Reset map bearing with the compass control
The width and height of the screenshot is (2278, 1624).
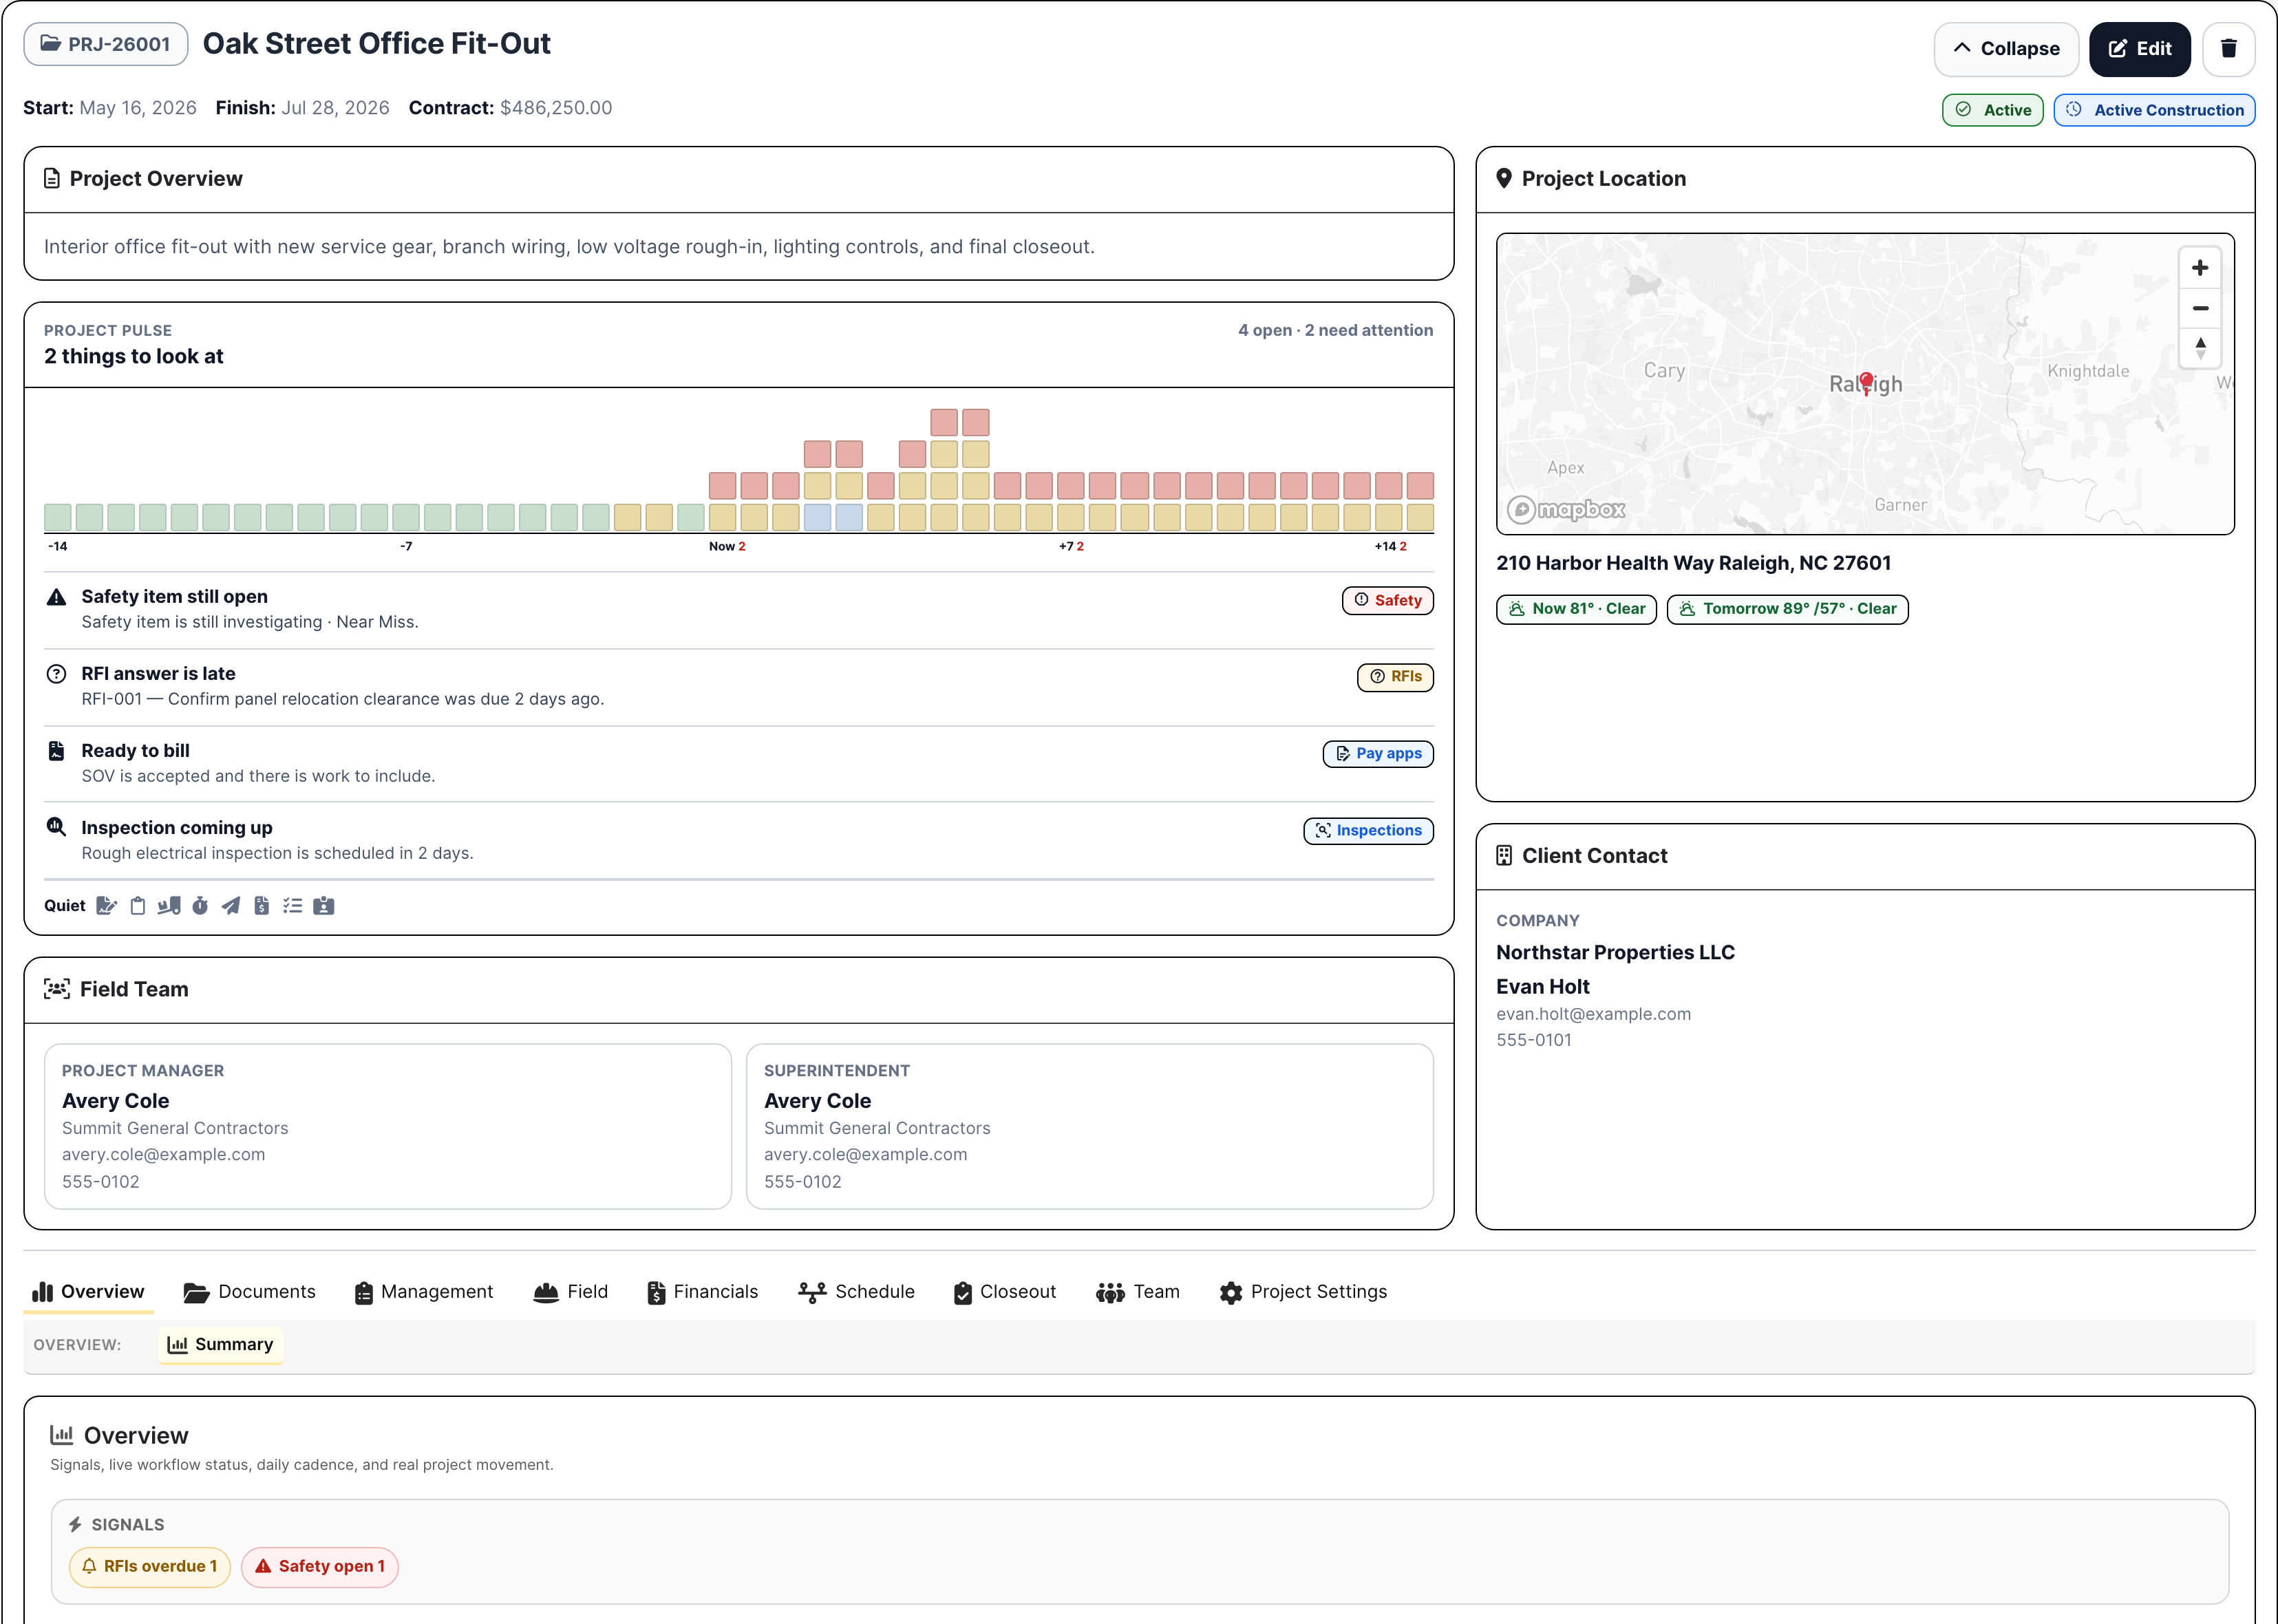[x=2200, y=348]
